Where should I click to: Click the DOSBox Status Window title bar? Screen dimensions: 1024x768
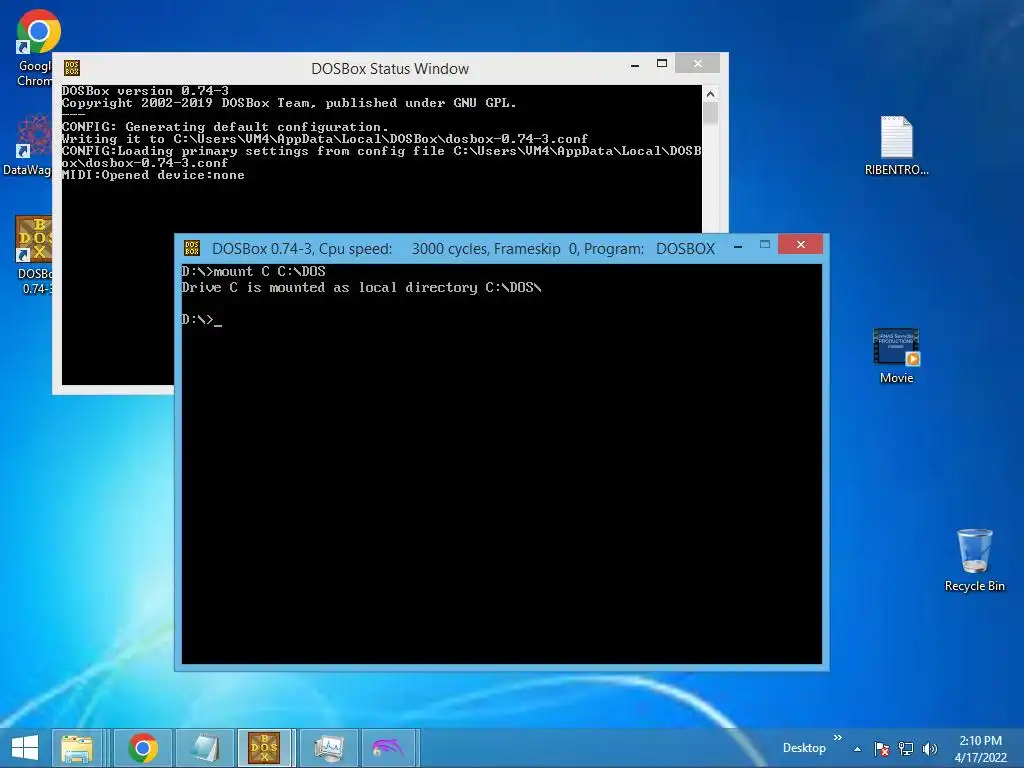390,69
